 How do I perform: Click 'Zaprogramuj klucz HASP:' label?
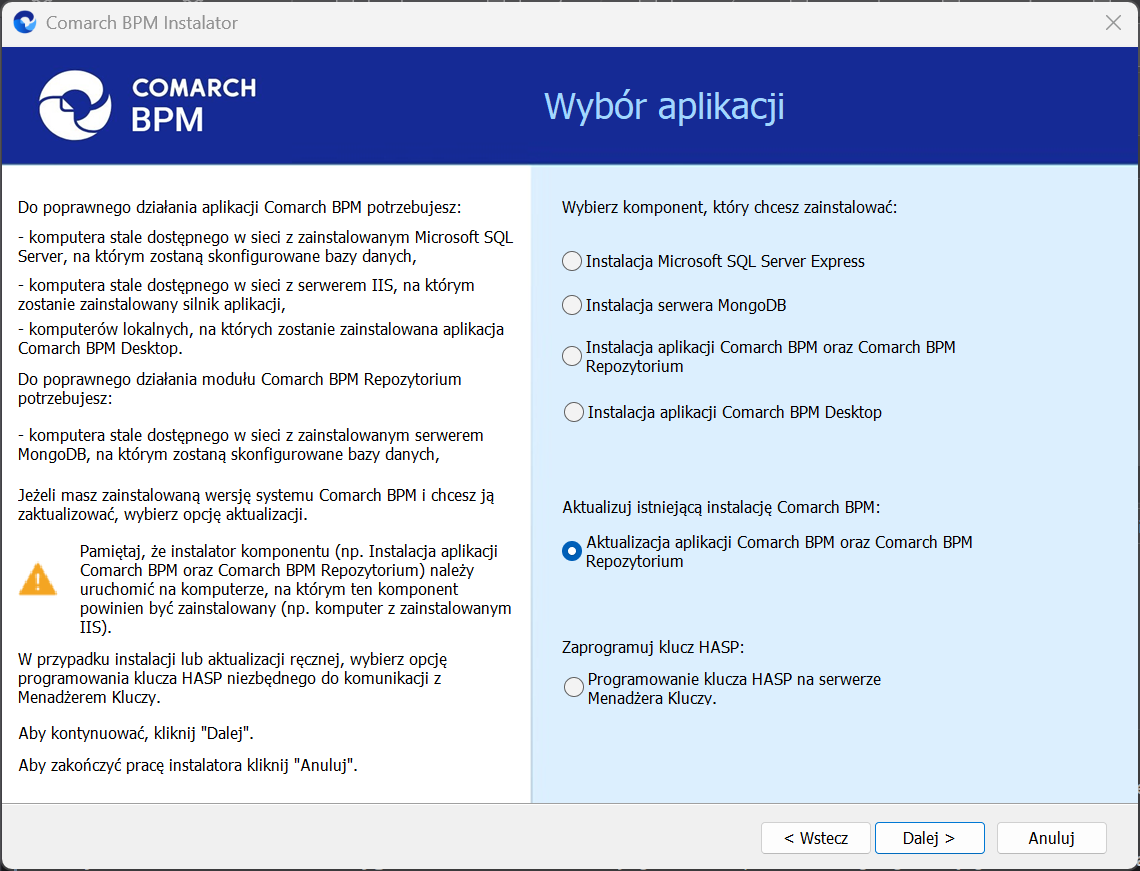click(653, 647)
